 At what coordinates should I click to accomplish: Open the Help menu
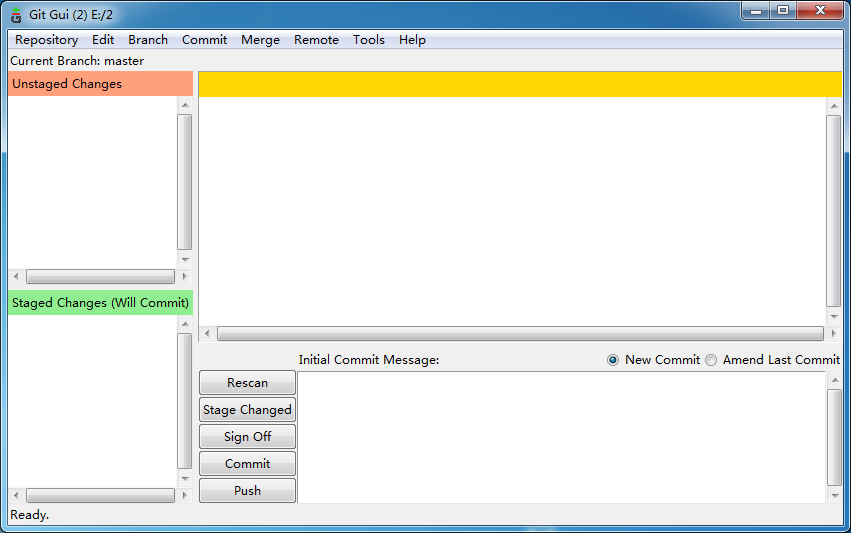click(x=412, y=40)
